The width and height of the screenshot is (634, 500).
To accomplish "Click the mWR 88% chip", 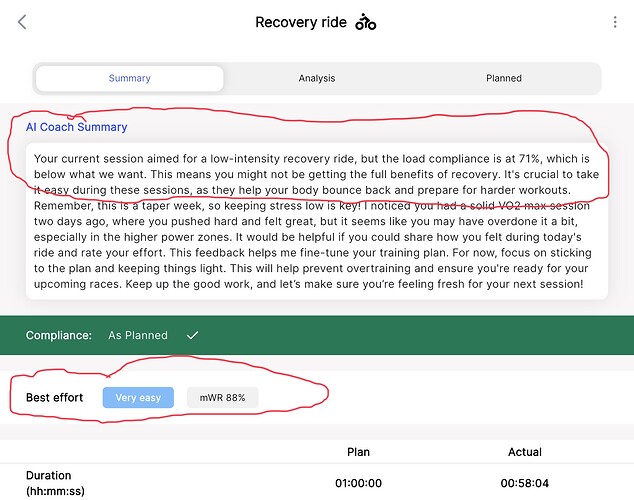I will pyautogui.click(x=222, y=398).
